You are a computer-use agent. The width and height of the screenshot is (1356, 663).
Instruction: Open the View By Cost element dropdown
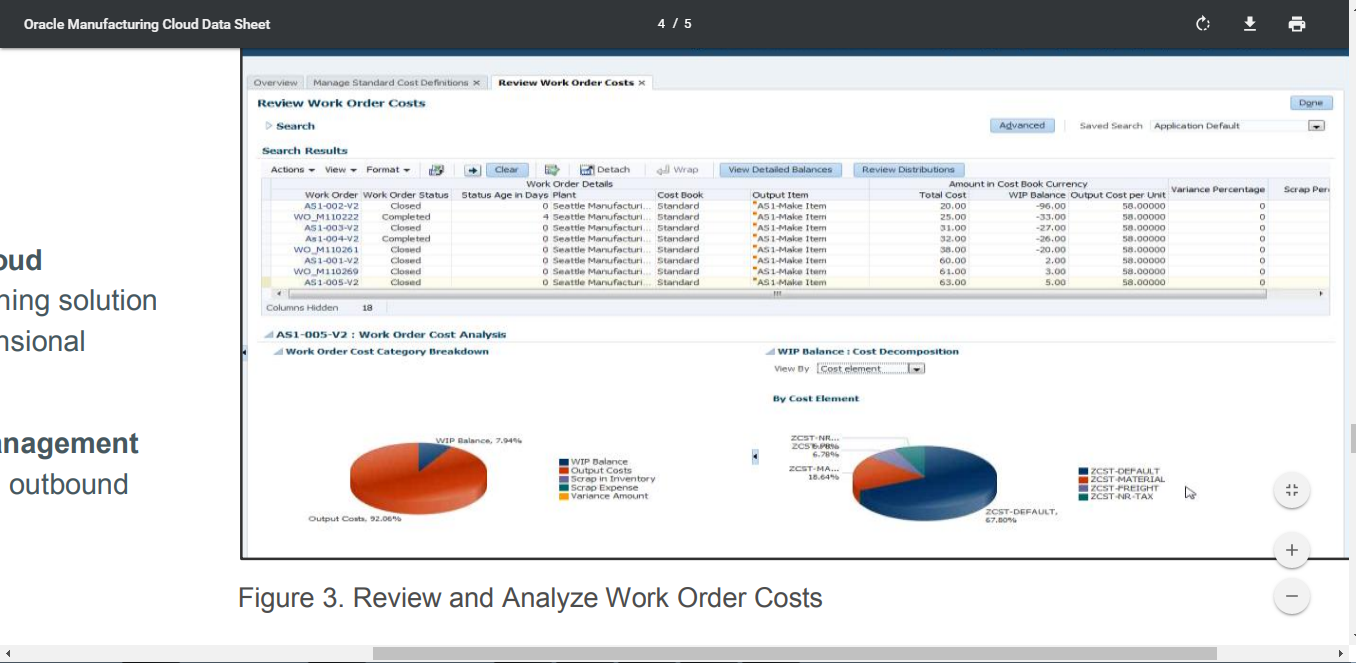coord(916,369)
